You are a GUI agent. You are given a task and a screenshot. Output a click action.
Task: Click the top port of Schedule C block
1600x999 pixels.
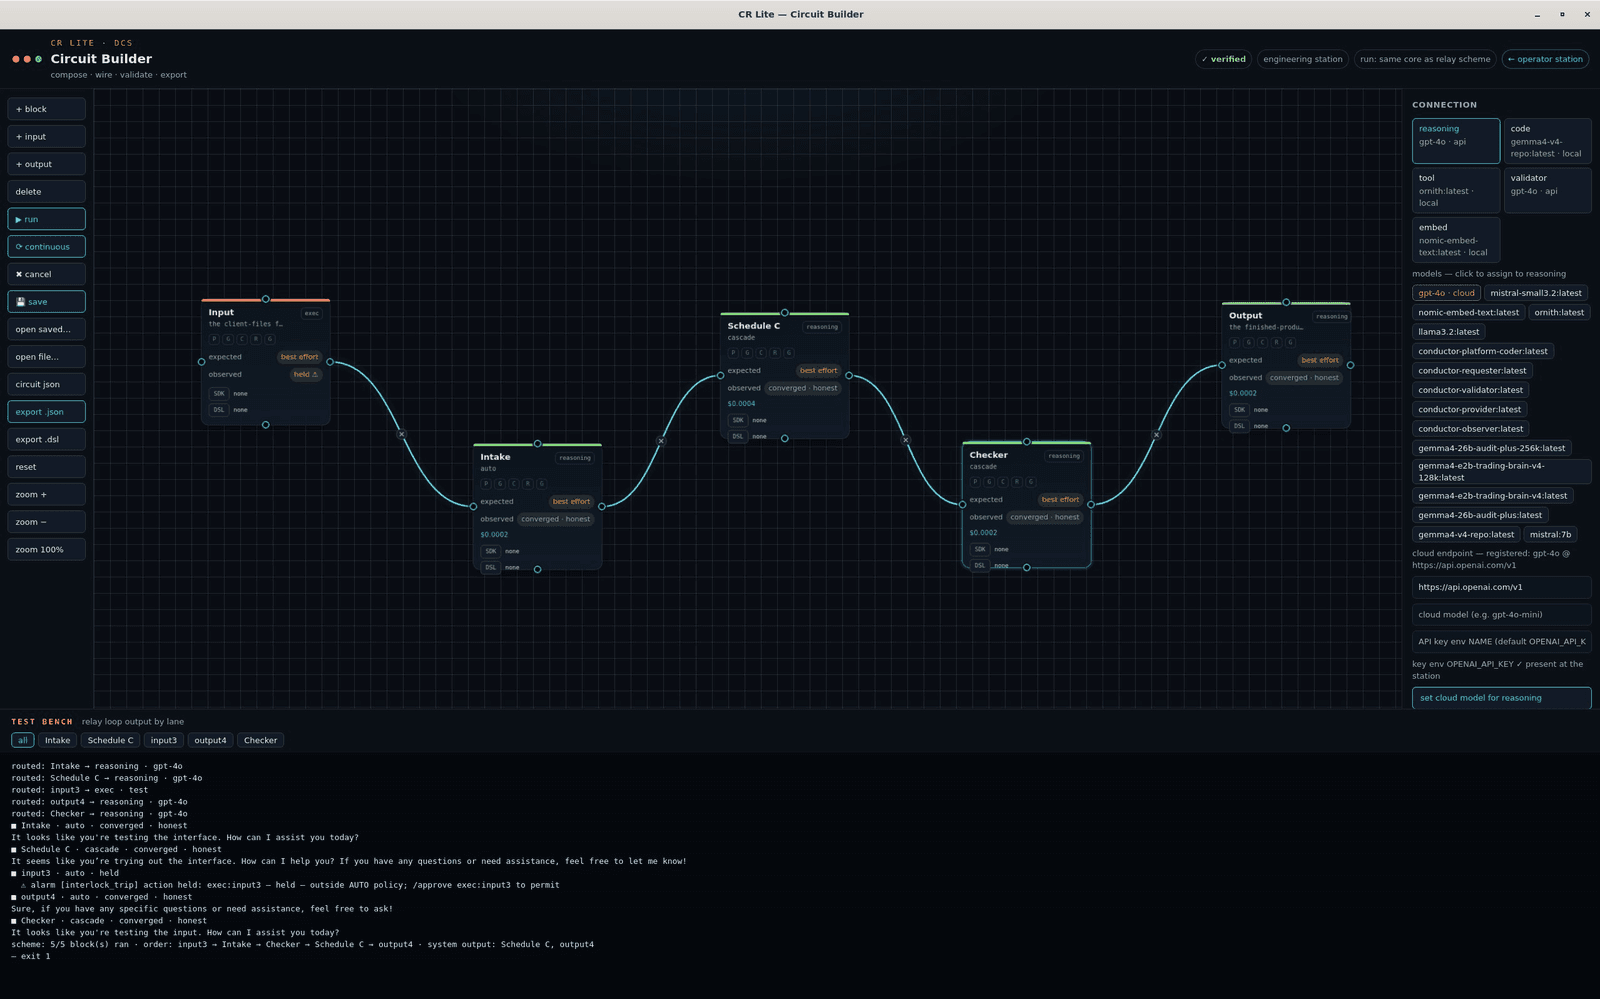[x=785, y=313]
